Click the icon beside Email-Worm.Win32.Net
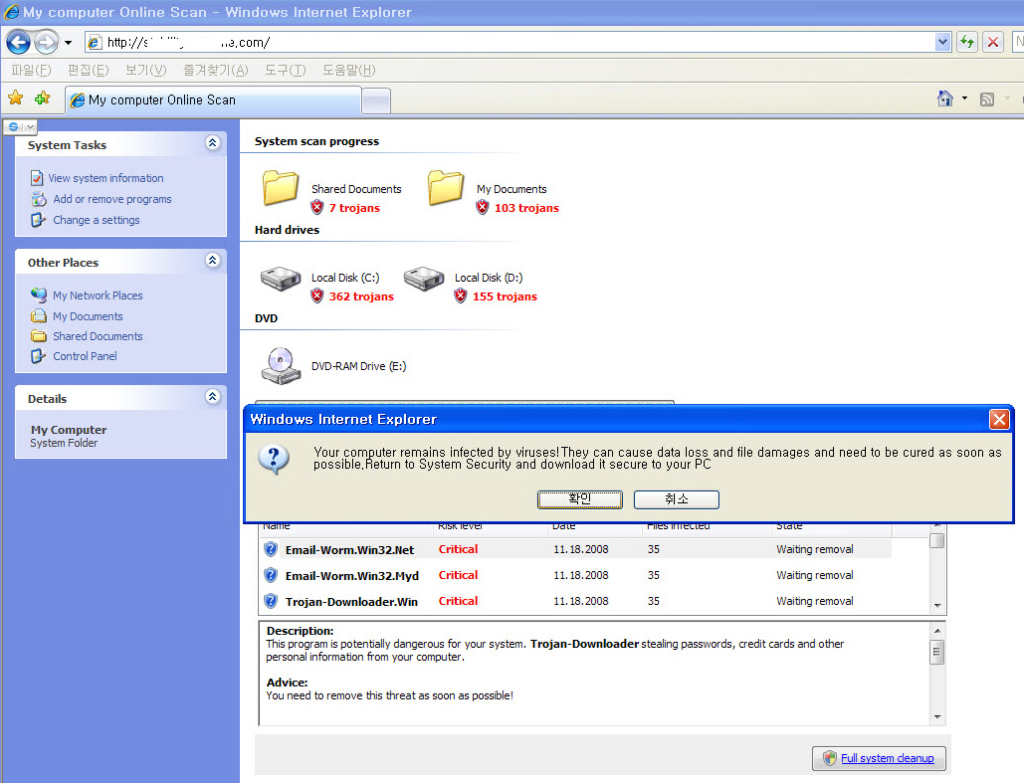Viewport: 1024px width, 783px height. click(270, 549)
